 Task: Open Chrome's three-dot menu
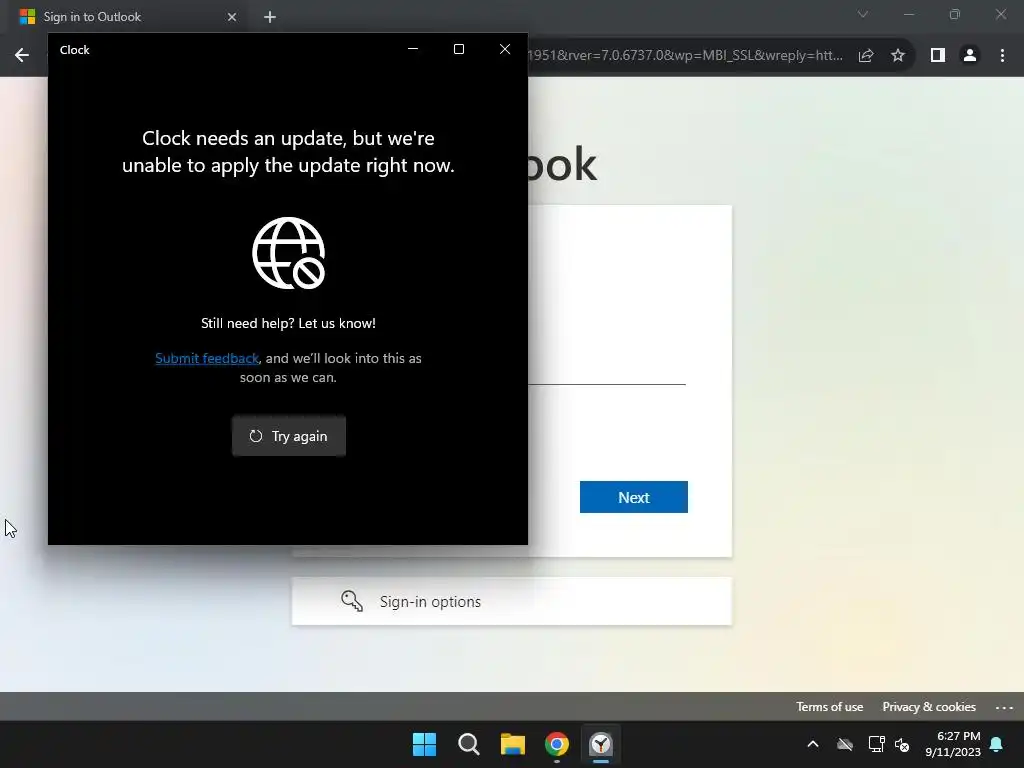click(x=1002, y=56)
